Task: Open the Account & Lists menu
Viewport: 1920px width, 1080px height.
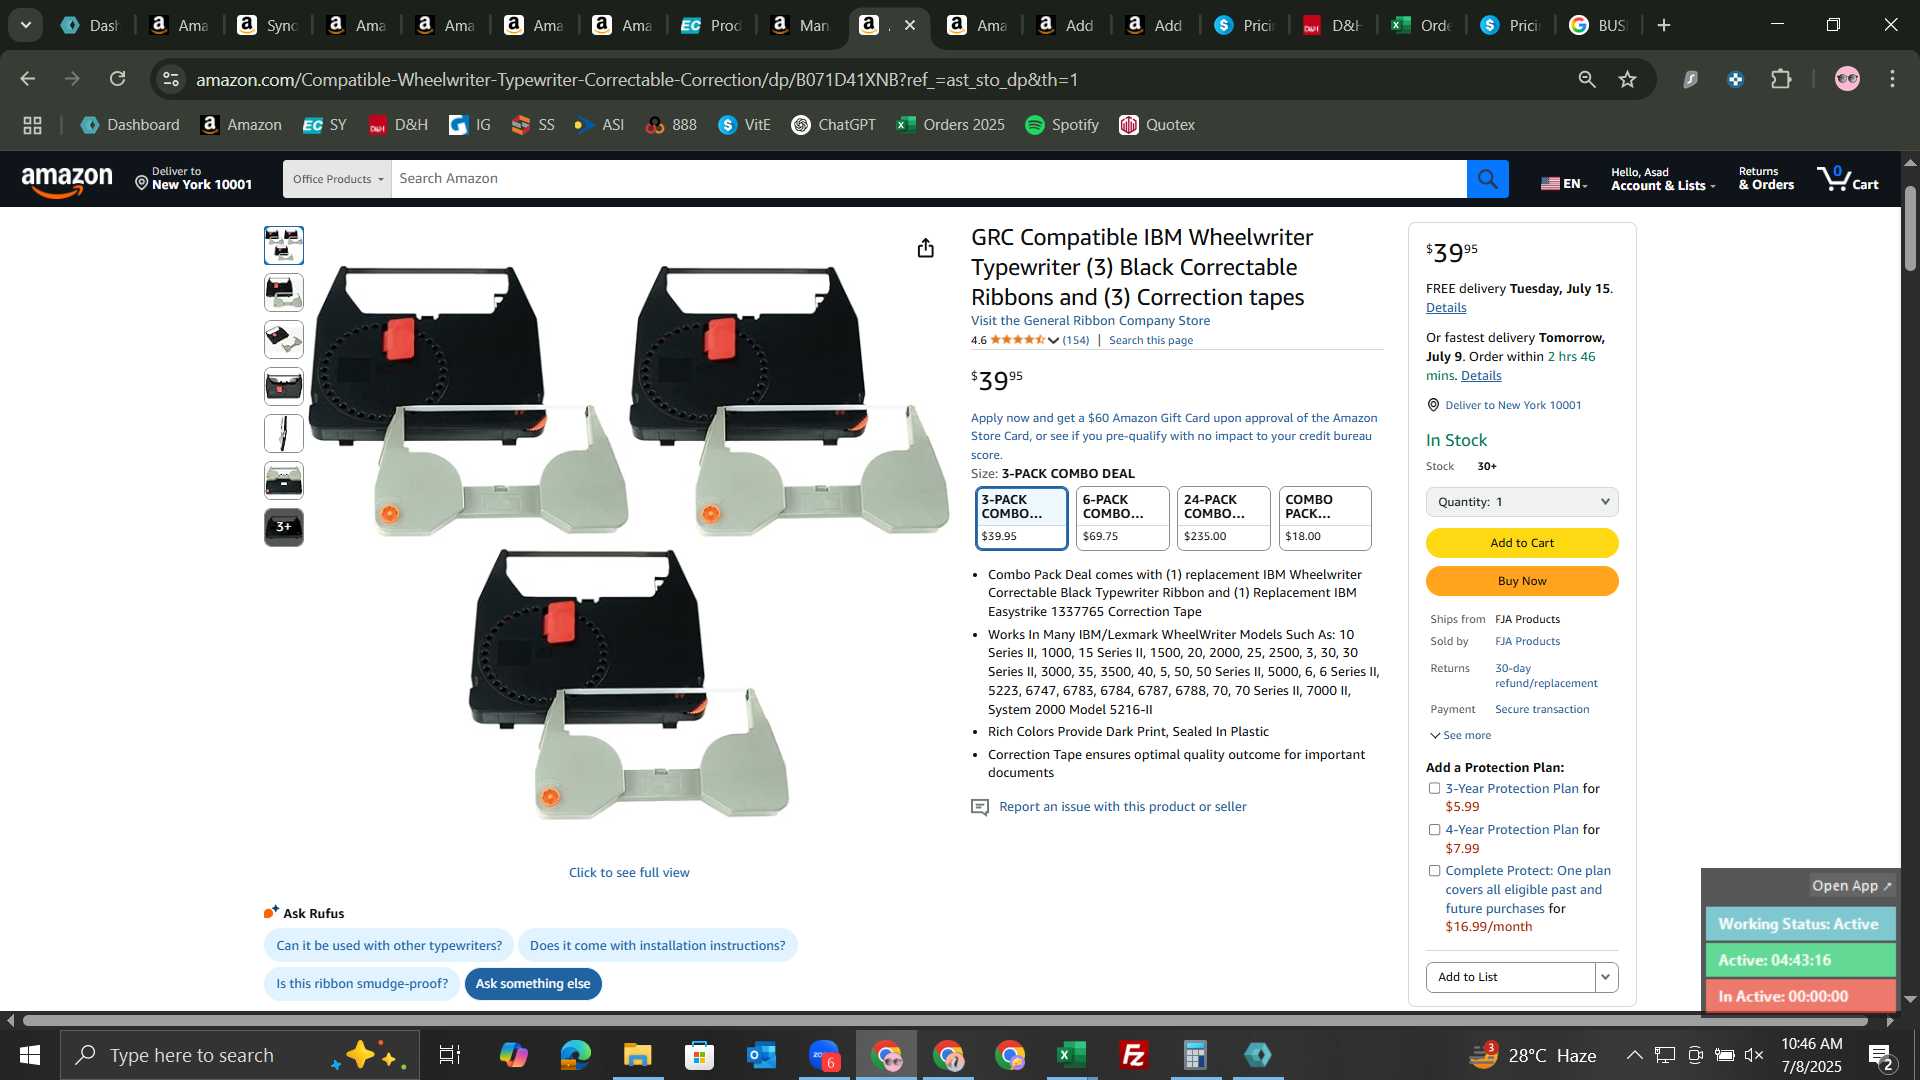Action: coord(1662,179)
